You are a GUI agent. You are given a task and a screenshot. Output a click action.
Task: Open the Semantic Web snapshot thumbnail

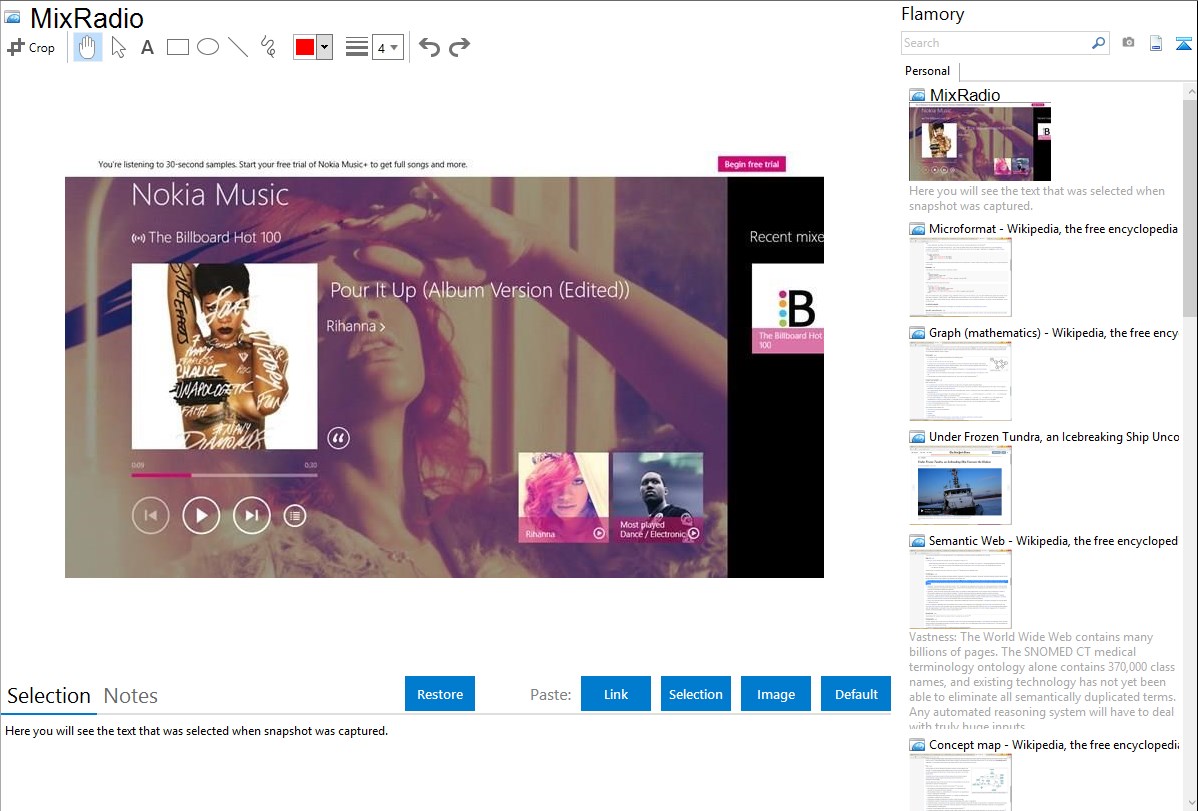[960, 589]
